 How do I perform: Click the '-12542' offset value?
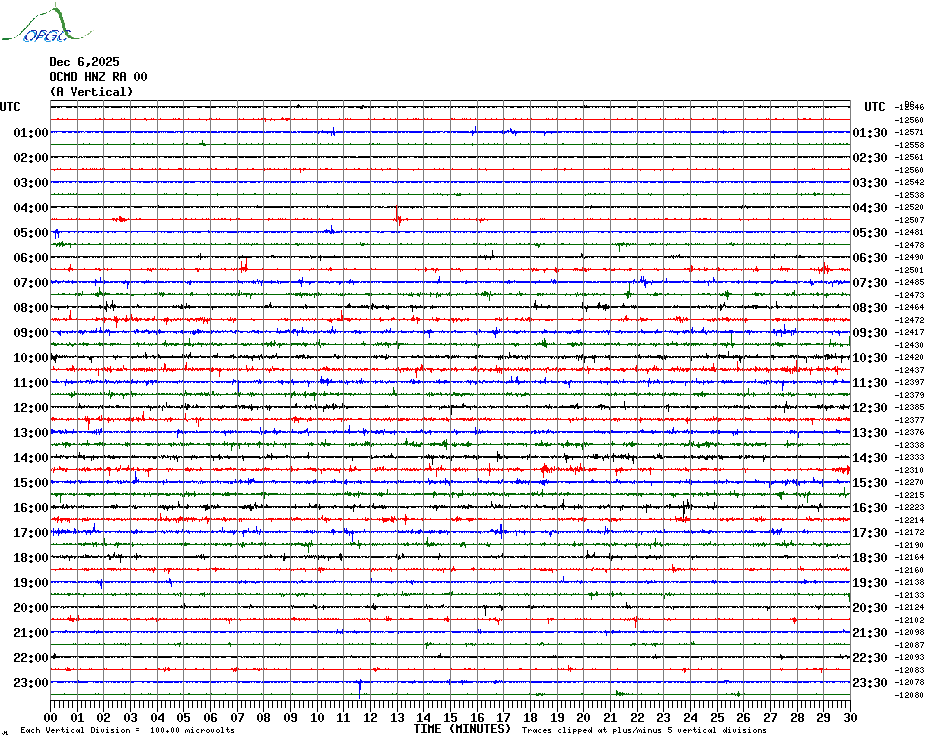pos(909,182)
